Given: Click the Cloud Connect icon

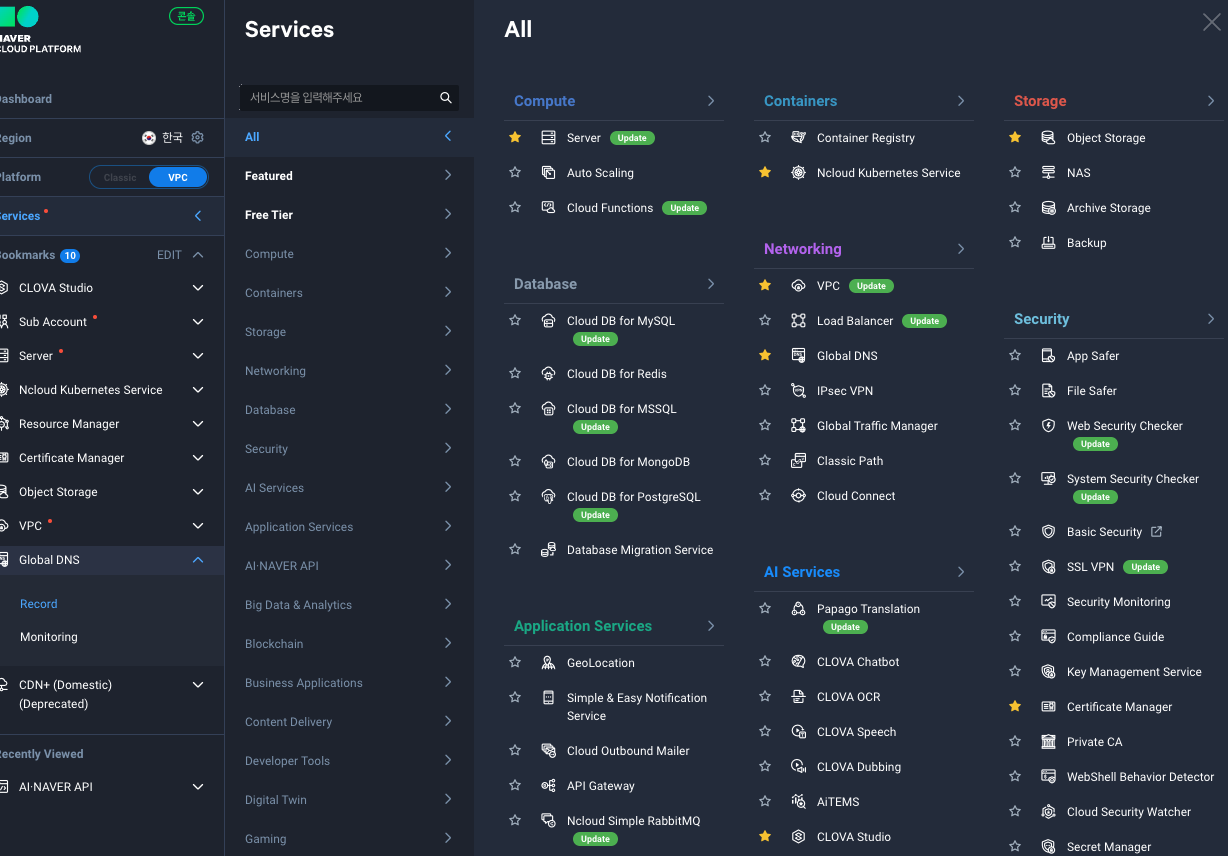Looking at the screenshot, I should coord(798,496).
